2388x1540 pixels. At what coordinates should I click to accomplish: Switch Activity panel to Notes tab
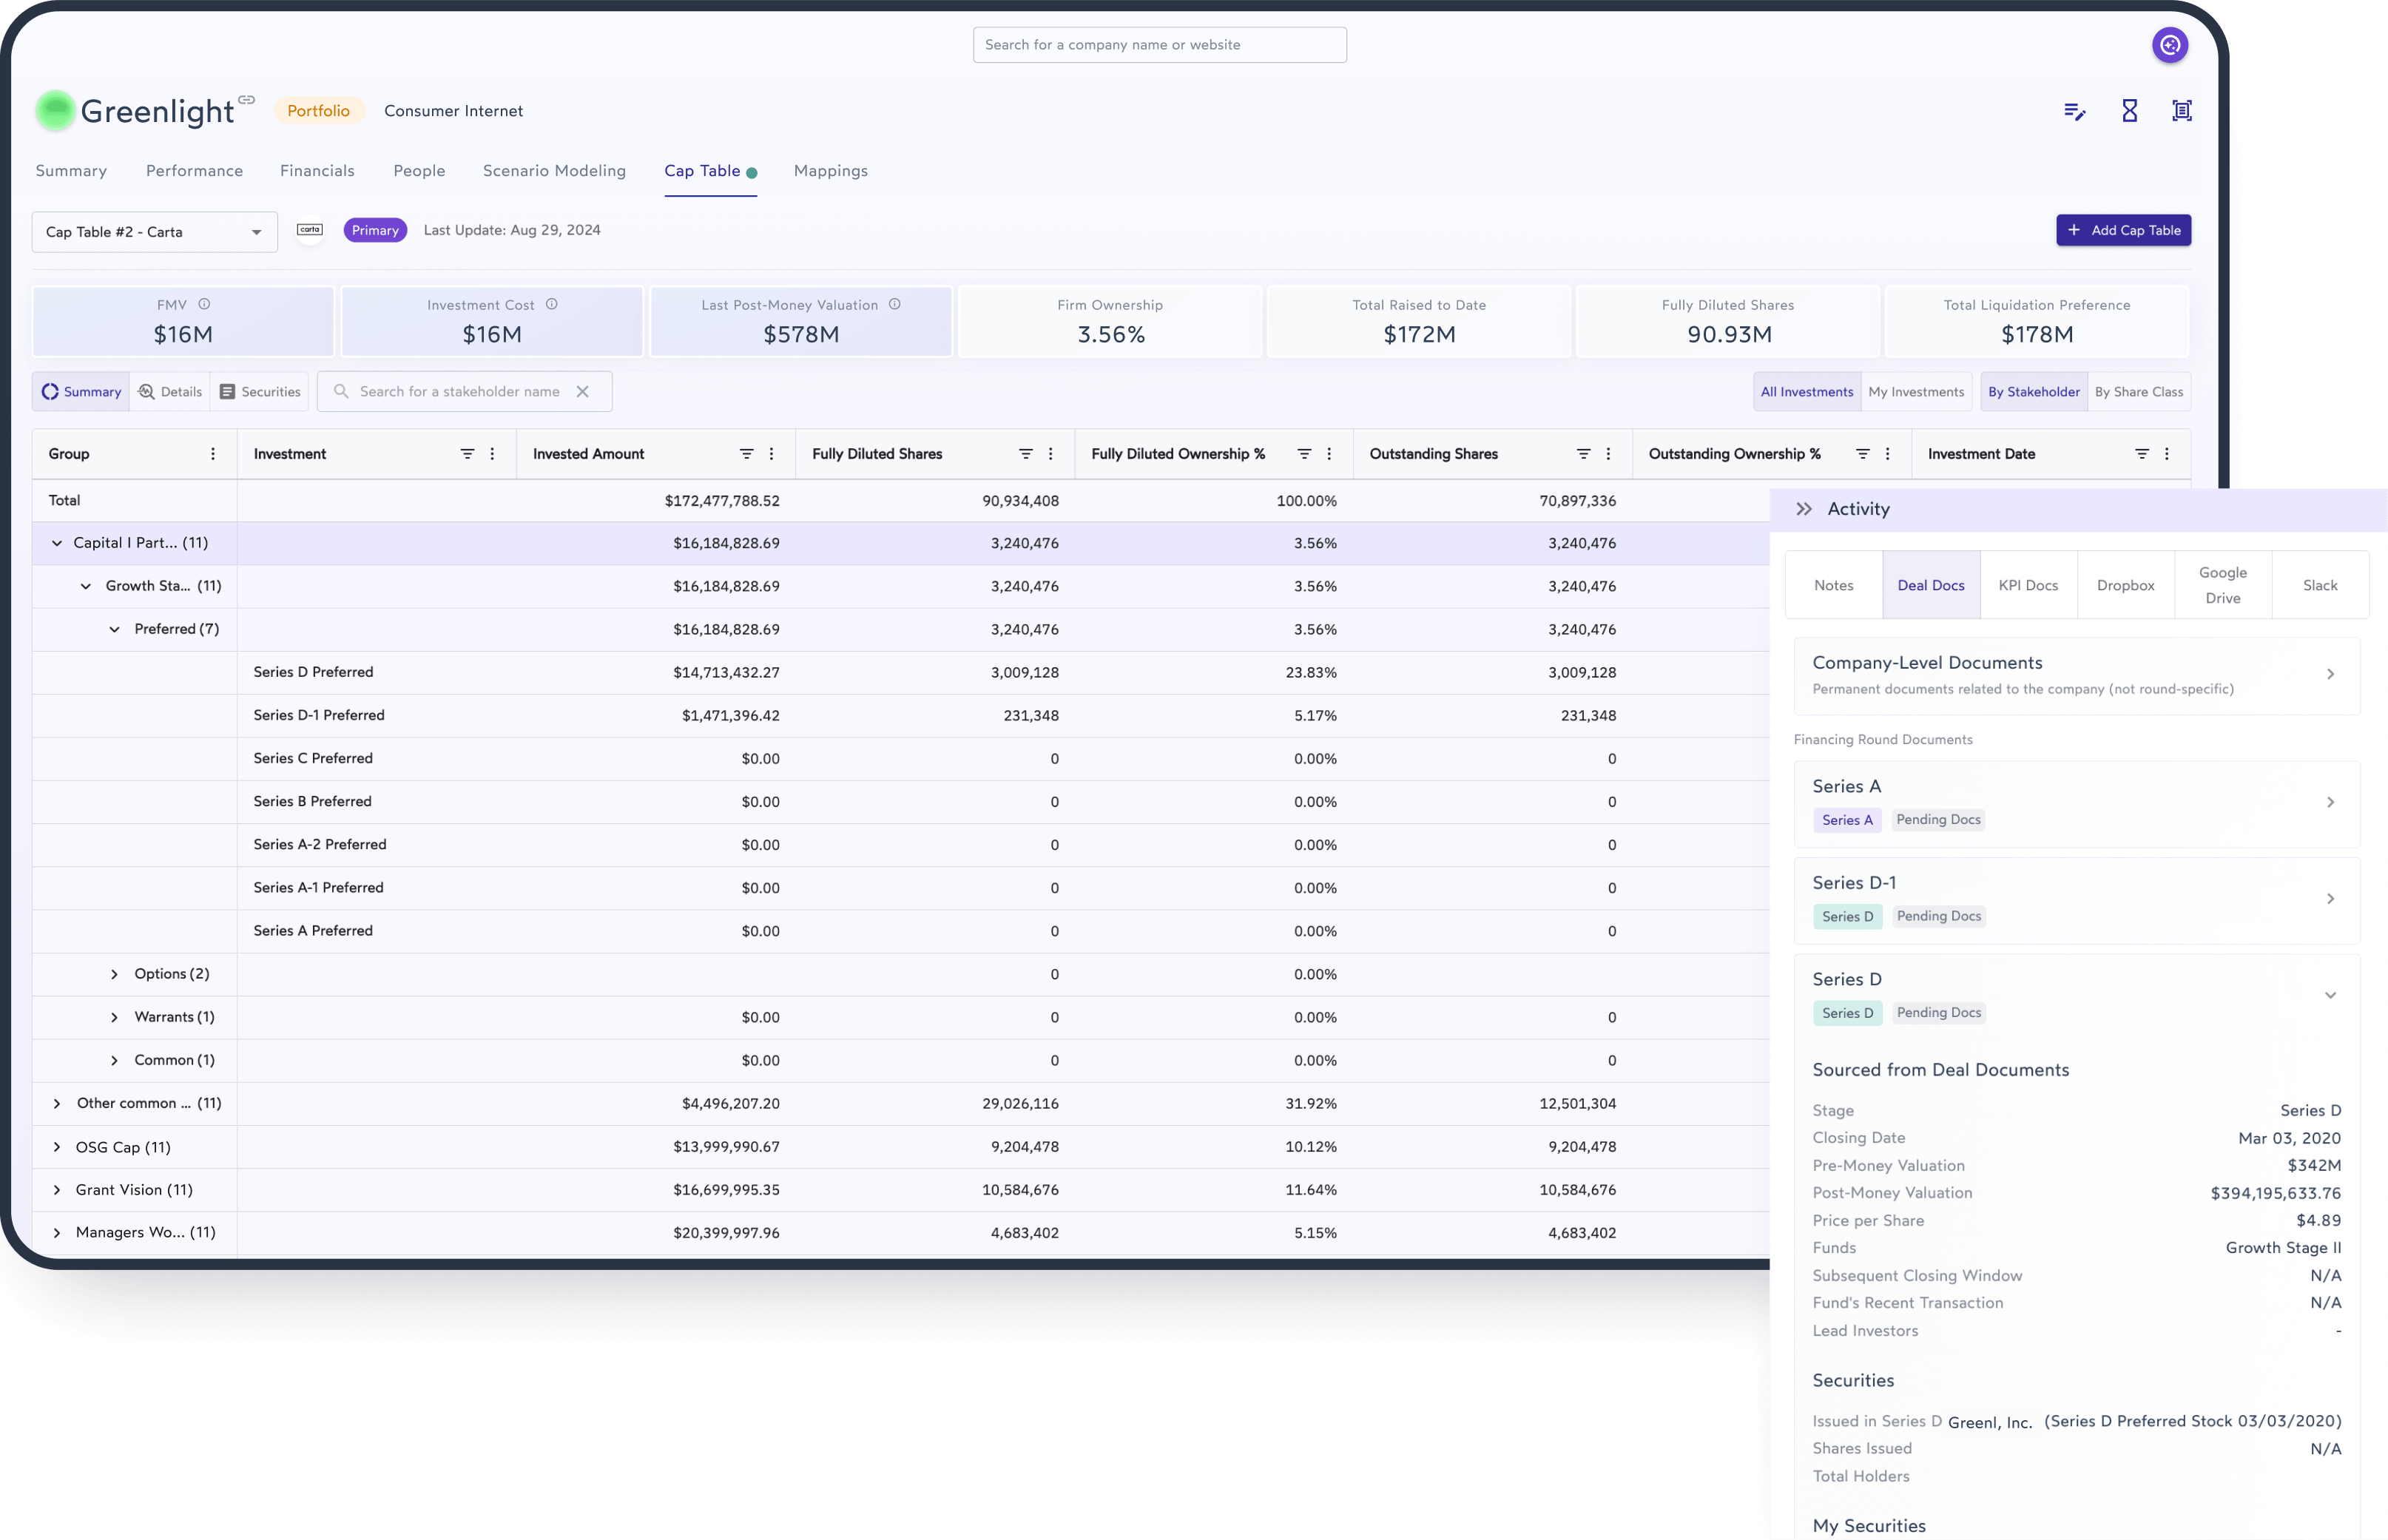pyautogui.click(x=1833, y=586)
